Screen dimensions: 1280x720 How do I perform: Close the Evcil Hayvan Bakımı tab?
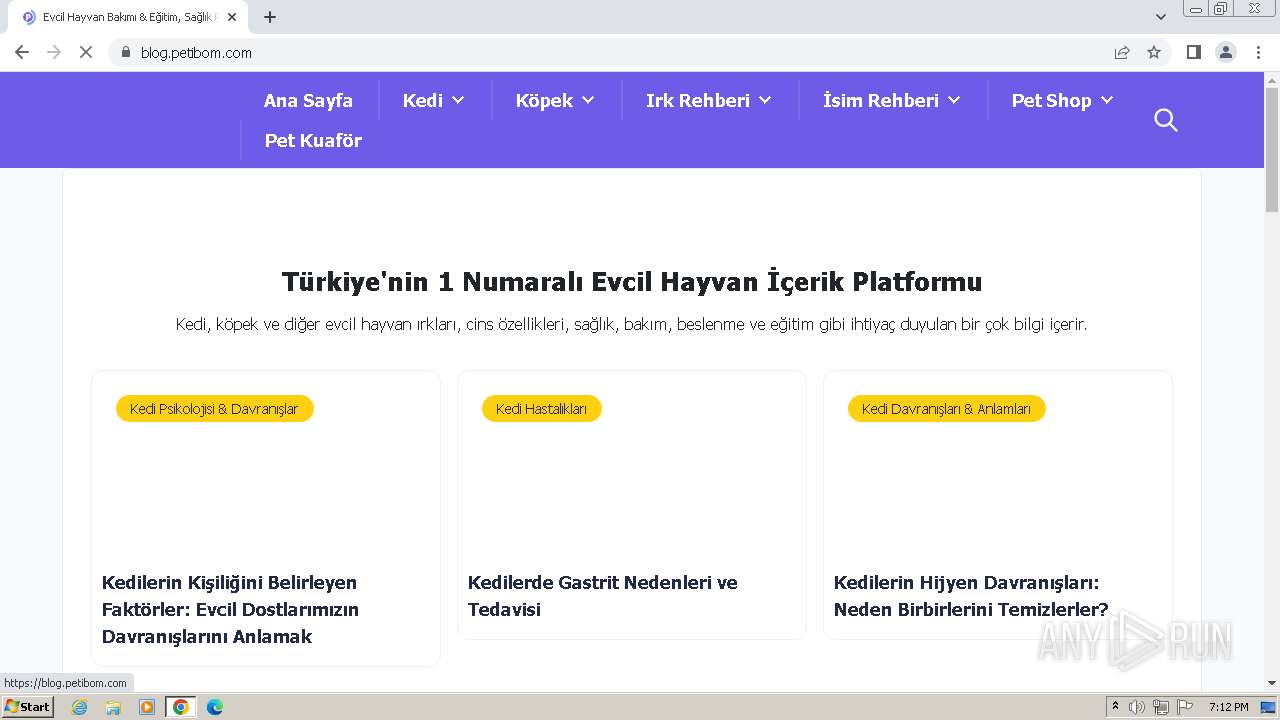[x=232, y=17]
